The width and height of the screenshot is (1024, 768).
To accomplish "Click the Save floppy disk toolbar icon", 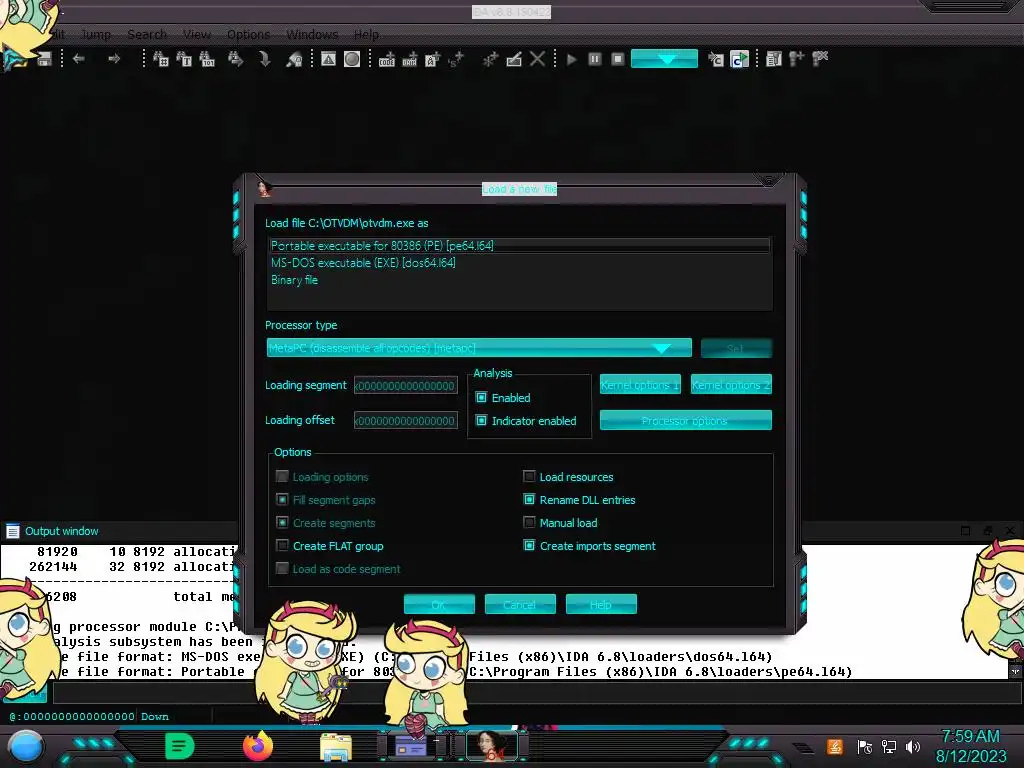I will click(44, 59).
